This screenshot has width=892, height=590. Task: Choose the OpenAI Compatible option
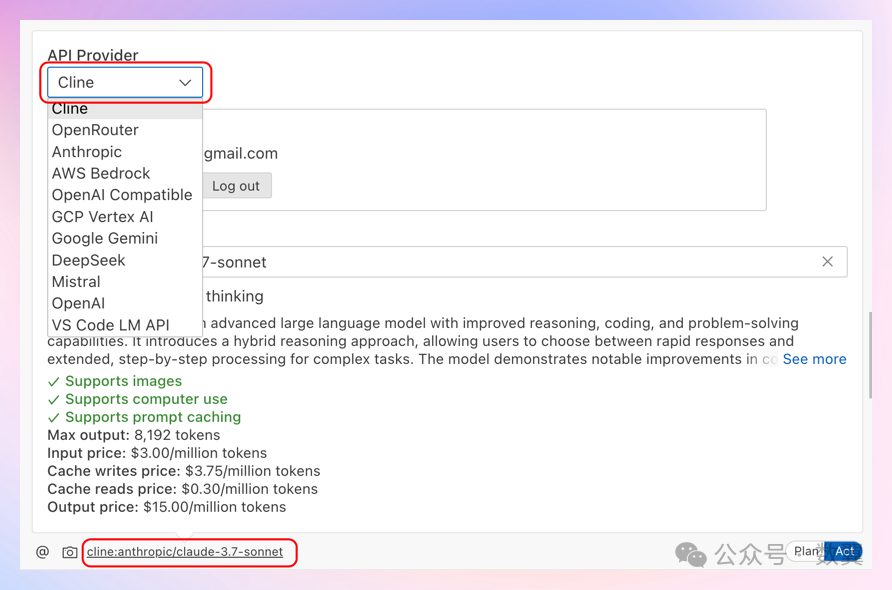(125, 195)
